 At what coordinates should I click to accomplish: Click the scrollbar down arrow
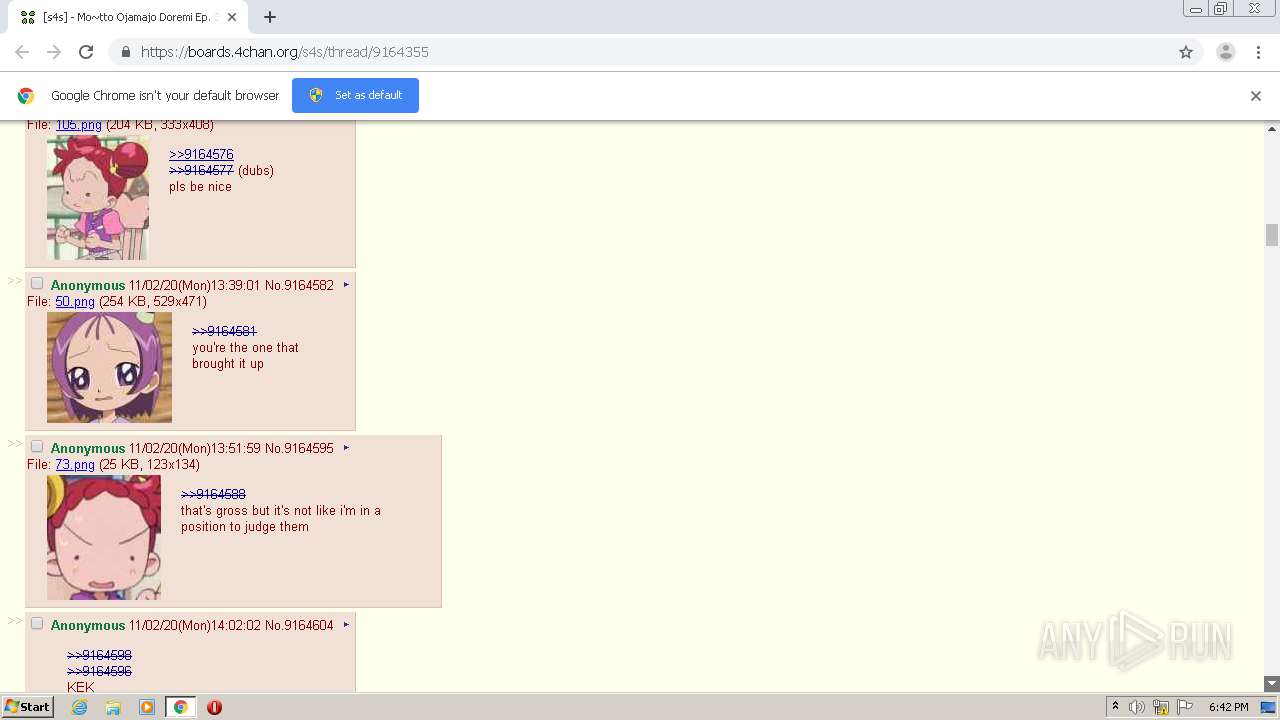(x=1272, y=684)
